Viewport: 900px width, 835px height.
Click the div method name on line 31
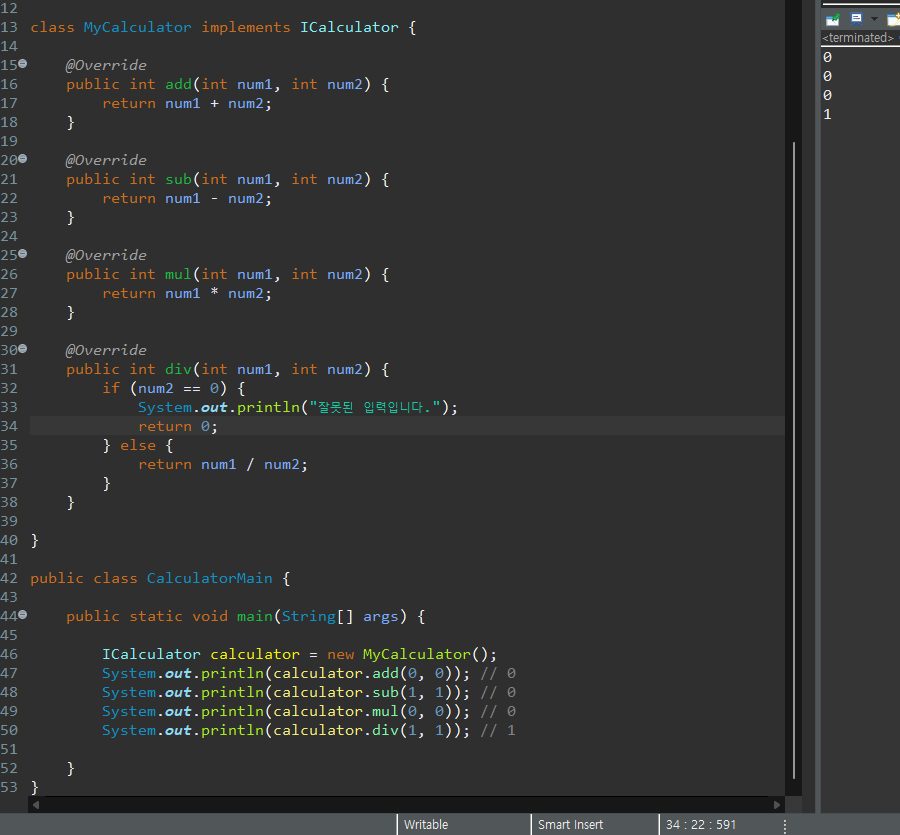pyautogui.click(x=179, y=369)
